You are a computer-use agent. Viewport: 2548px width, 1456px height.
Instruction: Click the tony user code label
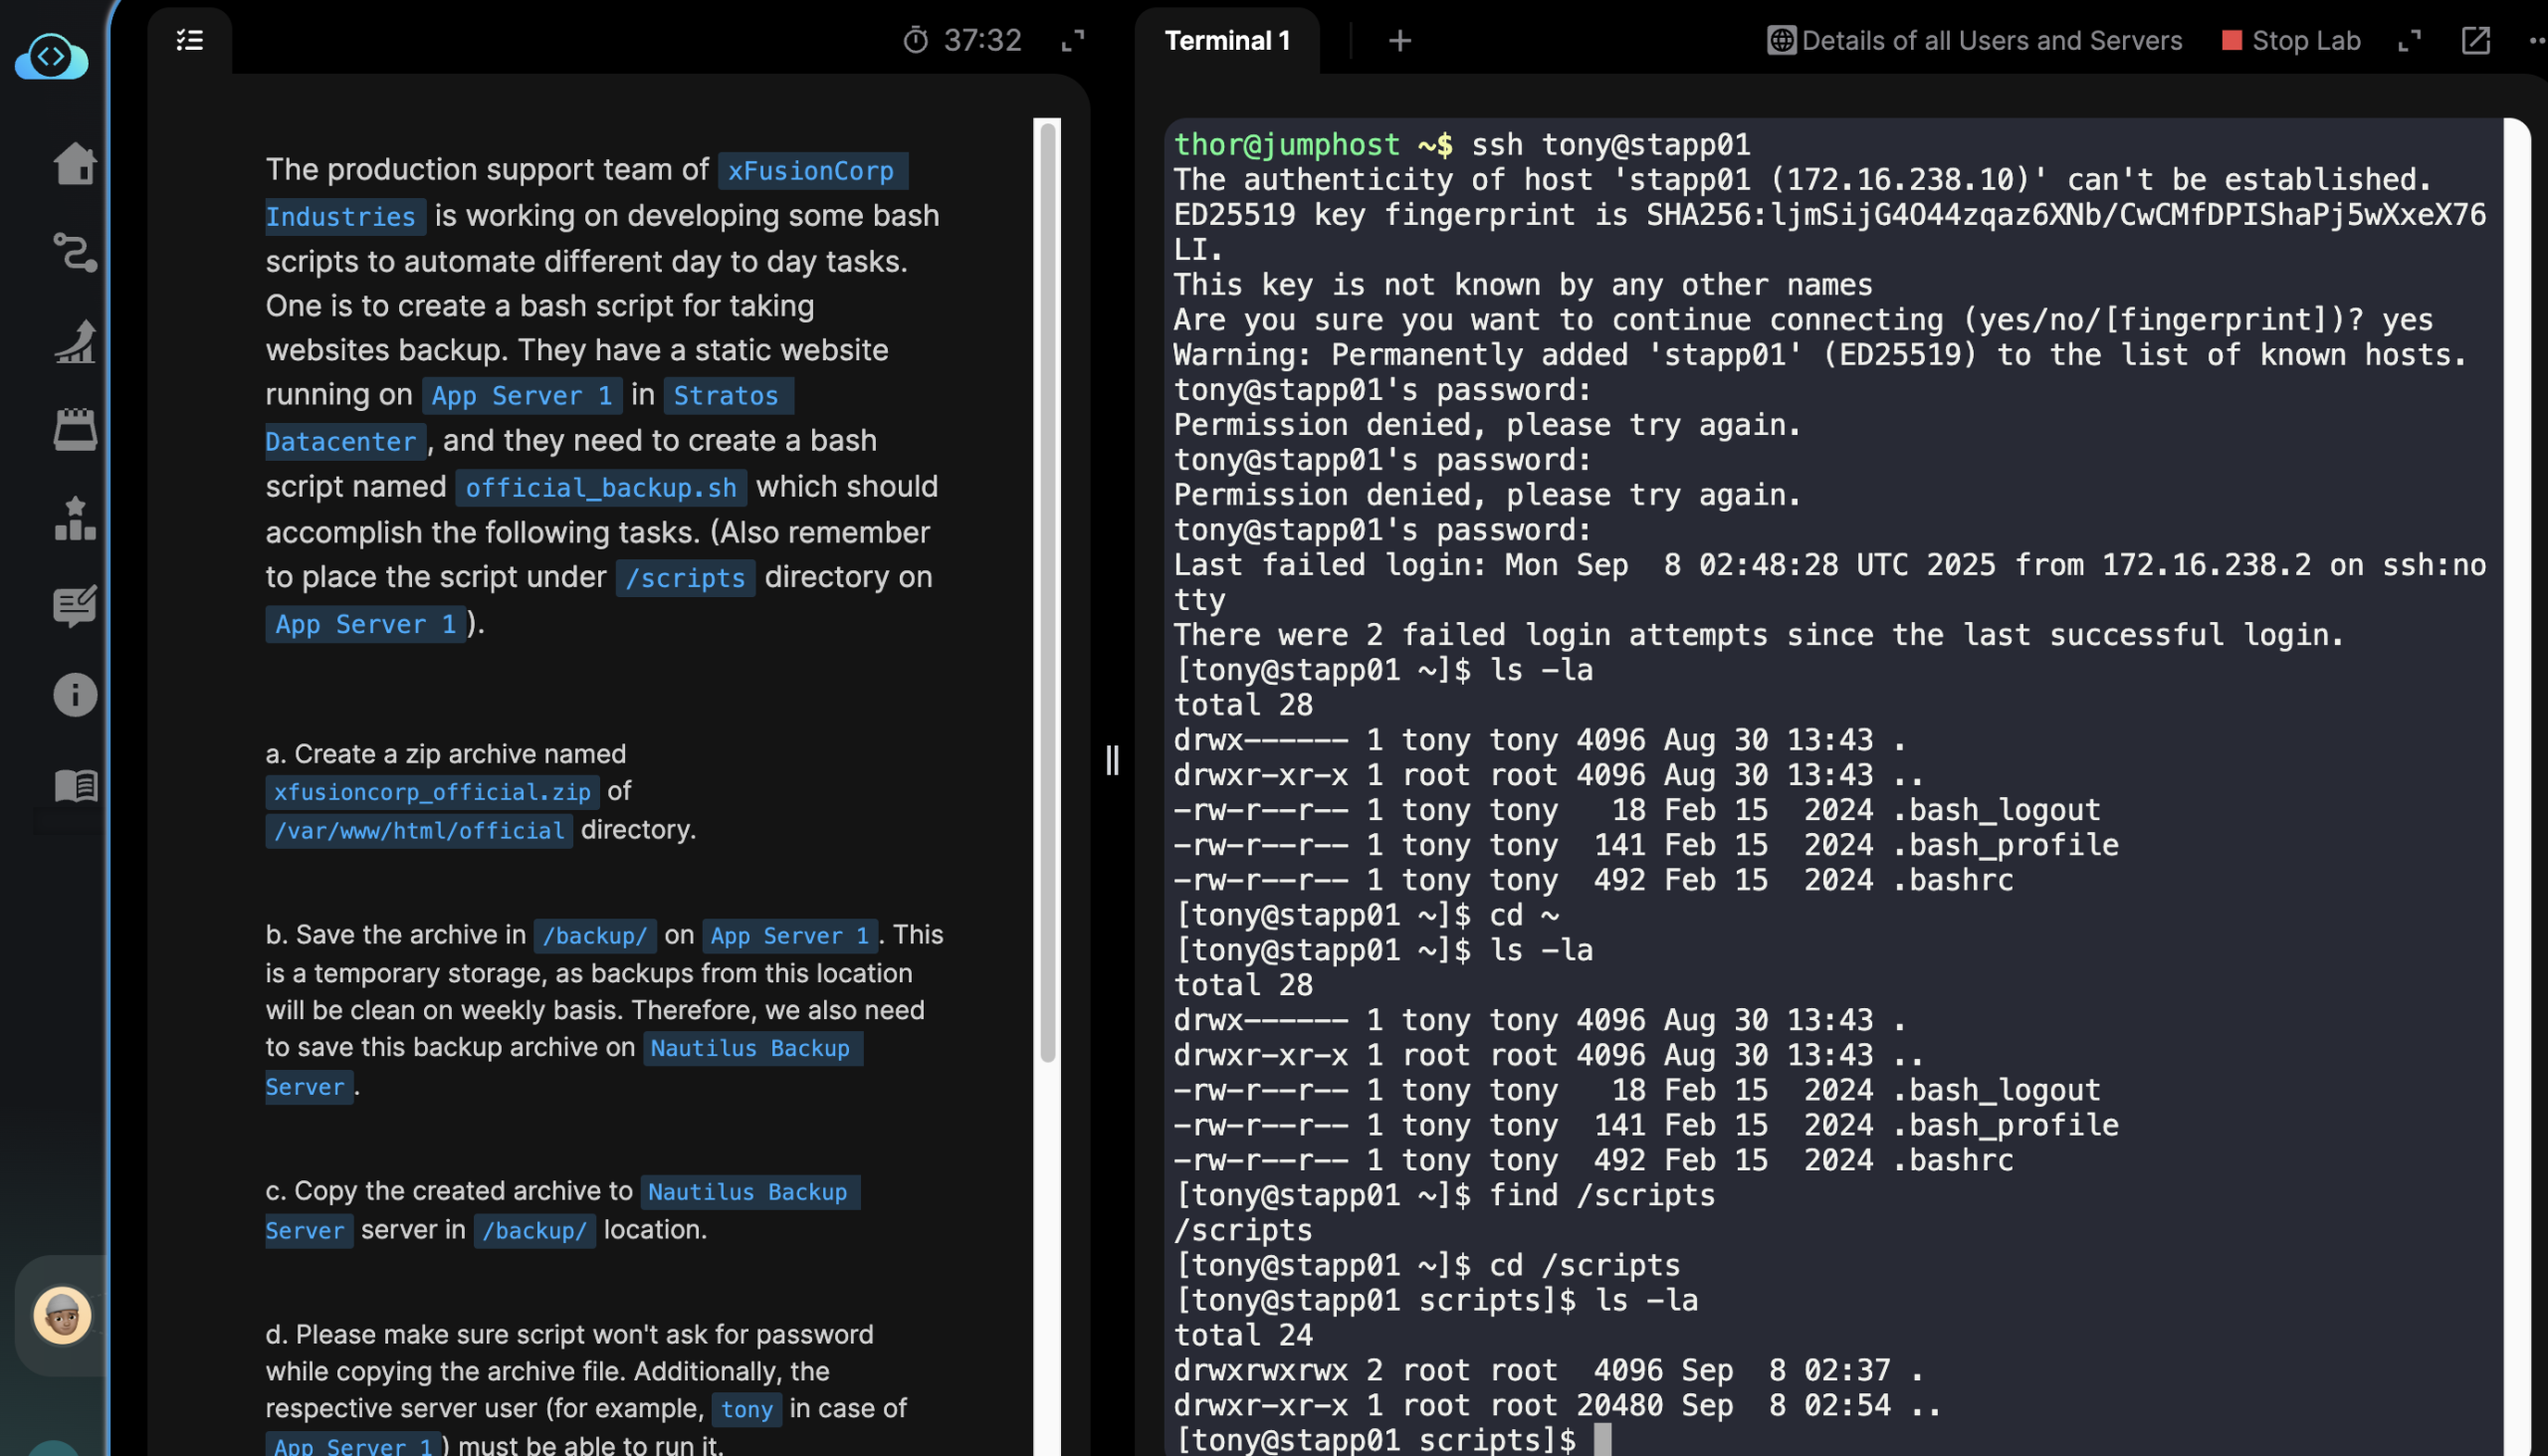pyautogui.click(x=747, y=1410)
